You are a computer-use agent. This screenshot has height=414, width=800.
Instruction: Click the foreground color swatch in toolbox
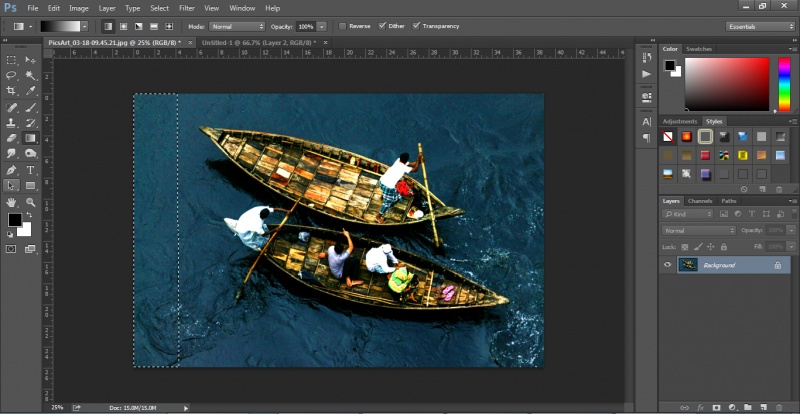(x=15, y=220)
